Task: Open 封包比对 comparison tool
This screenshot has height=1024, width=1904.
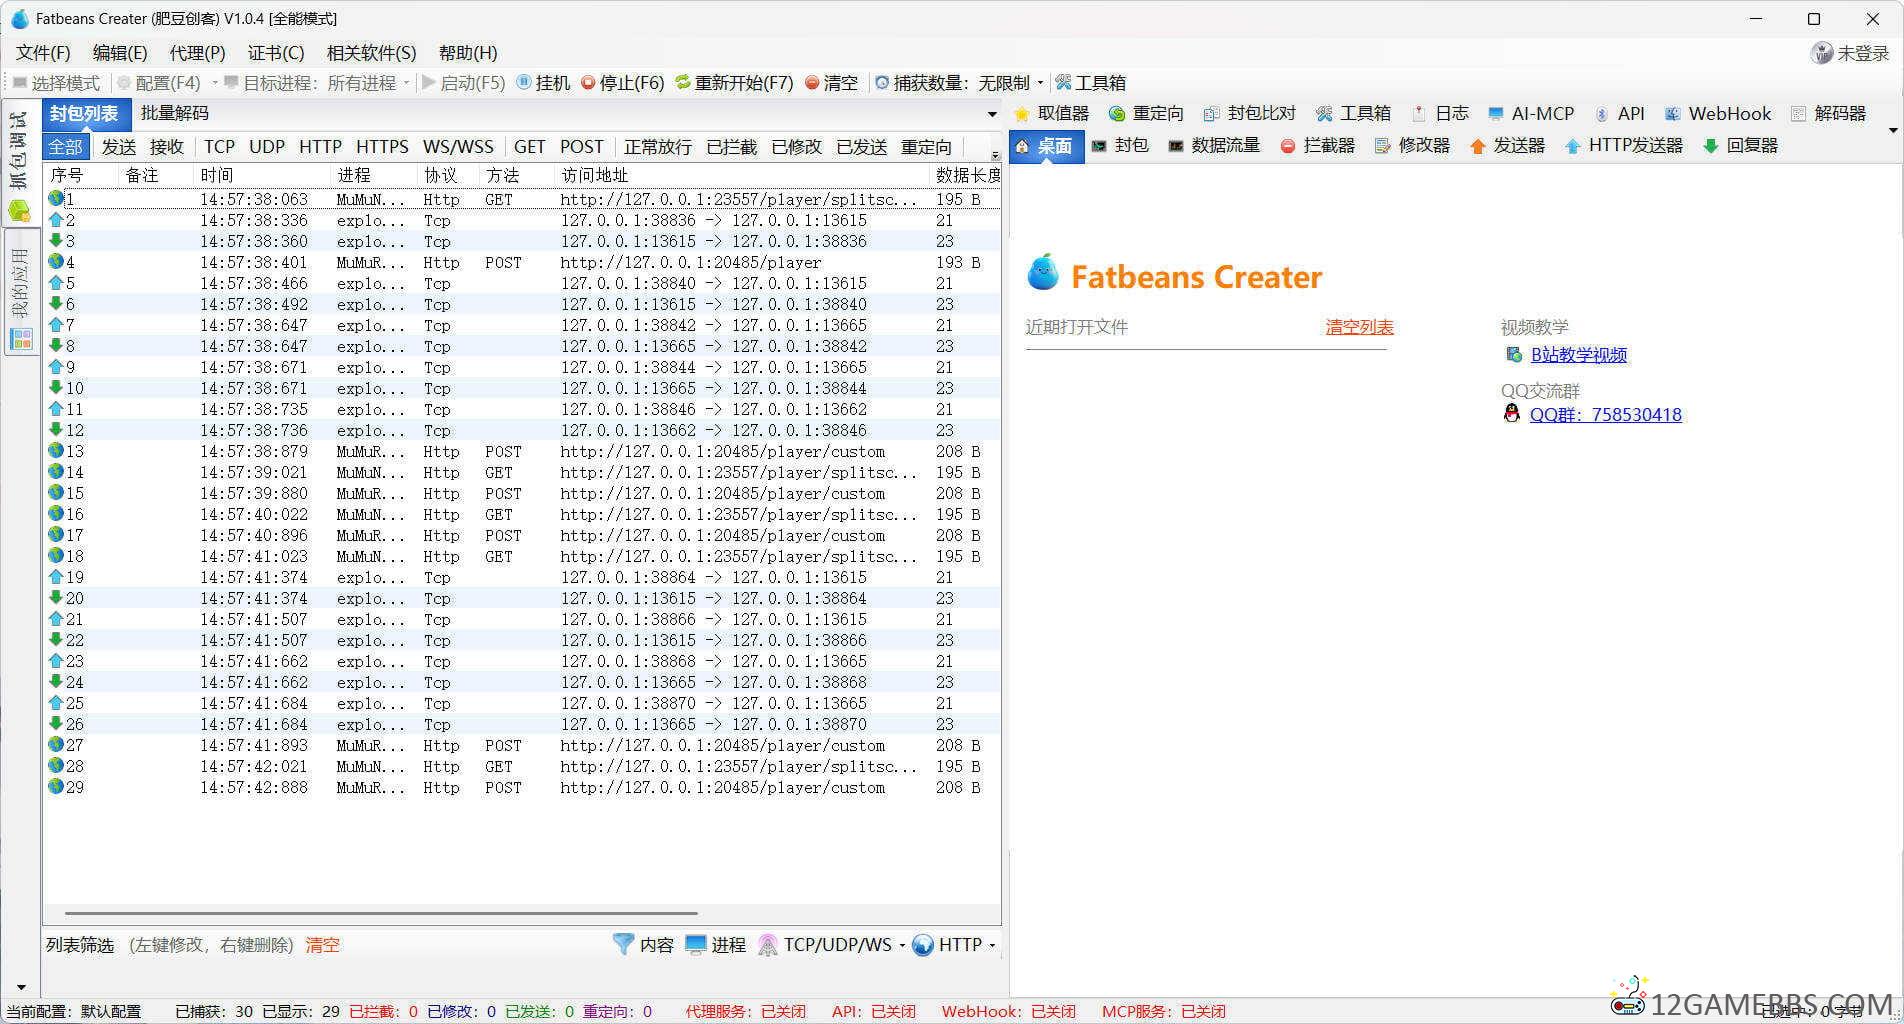Action: pos(1250,114)
